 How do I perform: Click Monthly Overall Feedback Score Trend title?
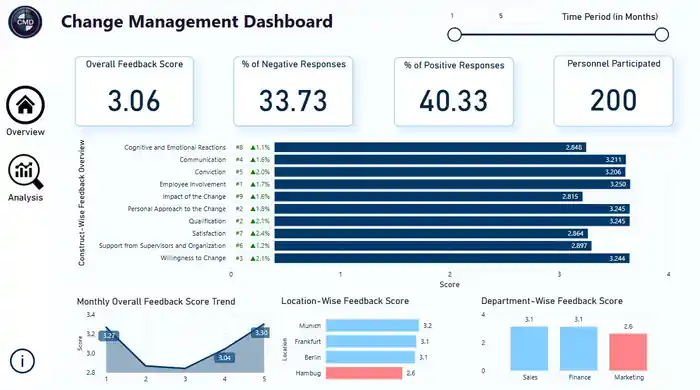click(x=156, y=302)
